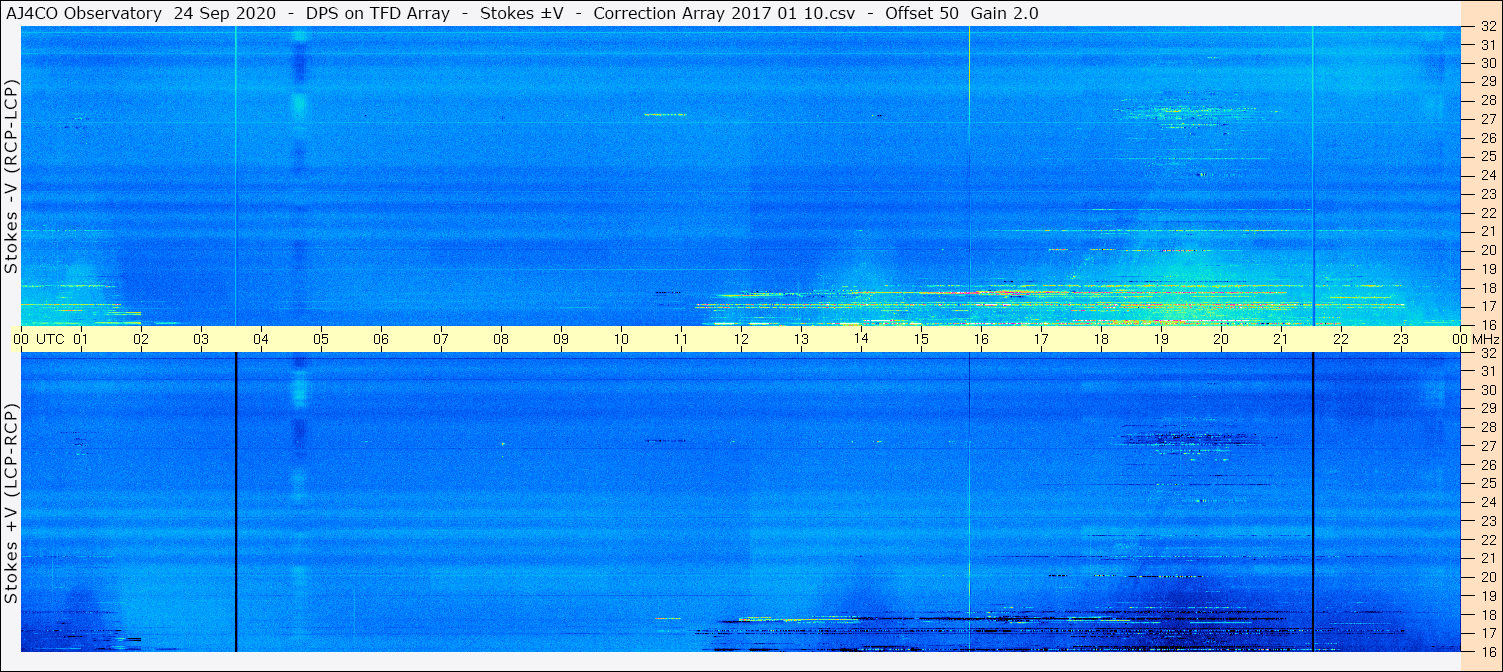This screenshot has height=672, width=1503.
Task: Select the 02 hour marker on time axis
Action: point(141,339)
